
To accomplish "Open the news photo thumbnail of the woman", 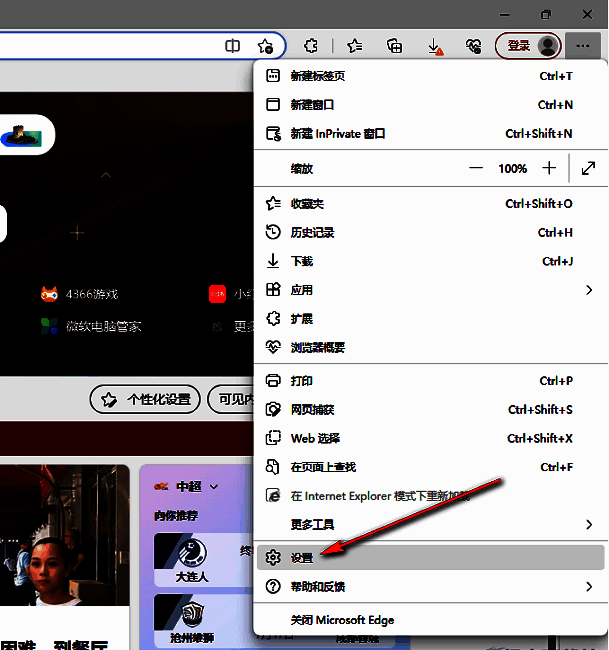I will 65,535.
